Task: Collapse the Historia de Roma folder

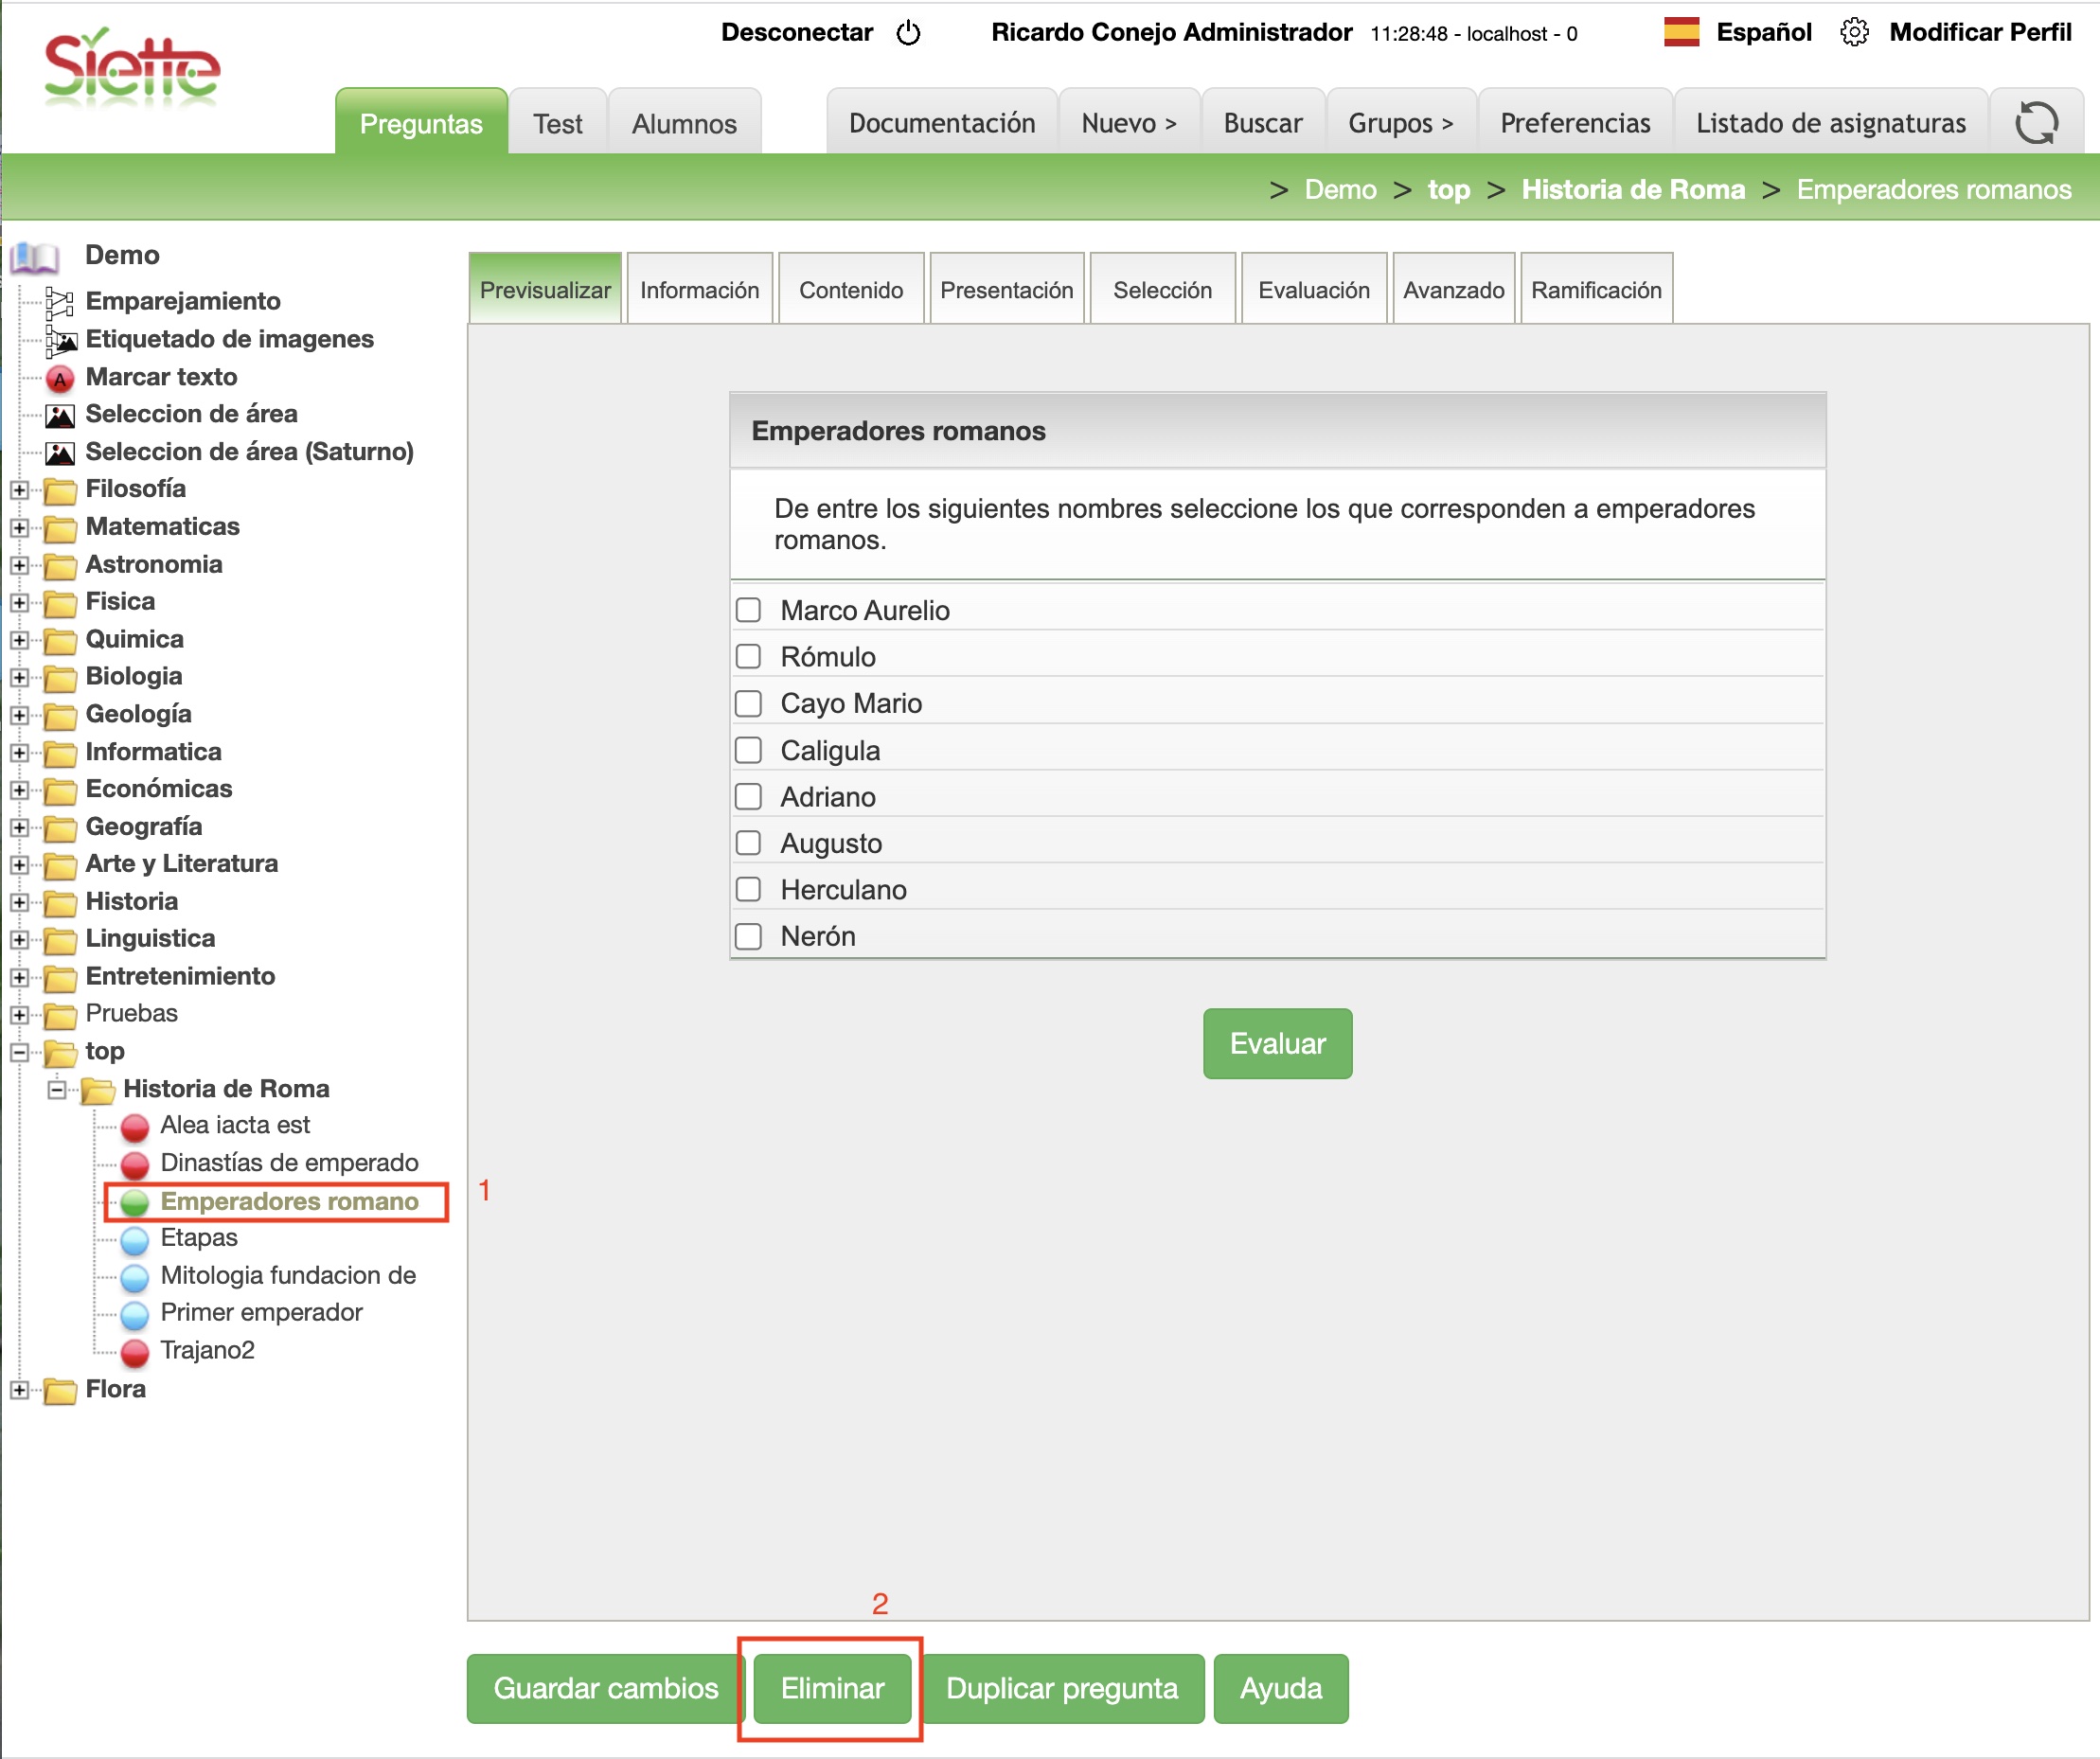Action: pos(57,1090)
